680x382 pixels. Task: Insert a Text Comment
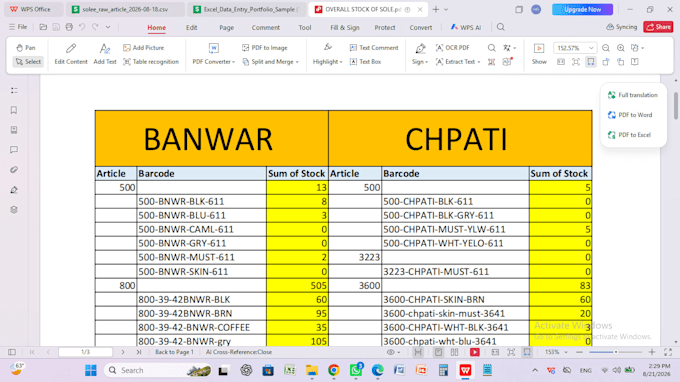(374, 48)
